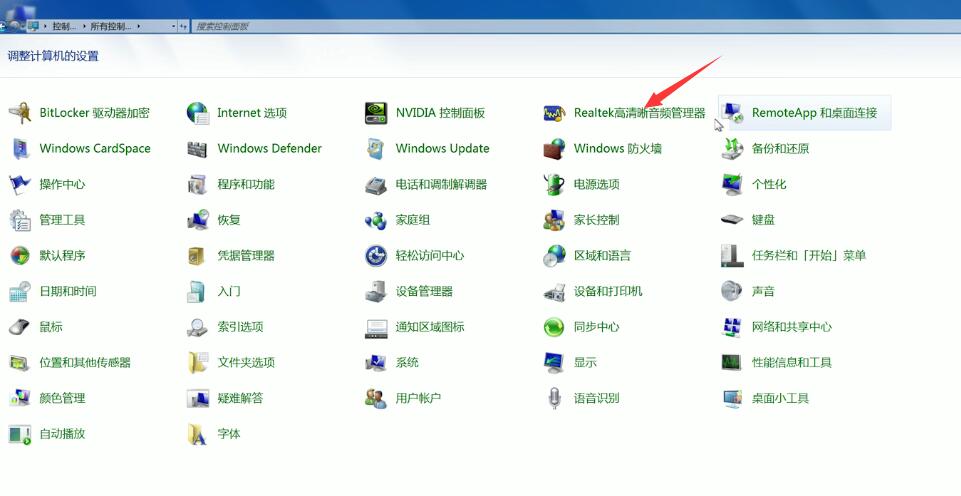The image size is (961, 496).
Task: Open 家庭组
Action: pyautogui.click(x=398, y=219)
